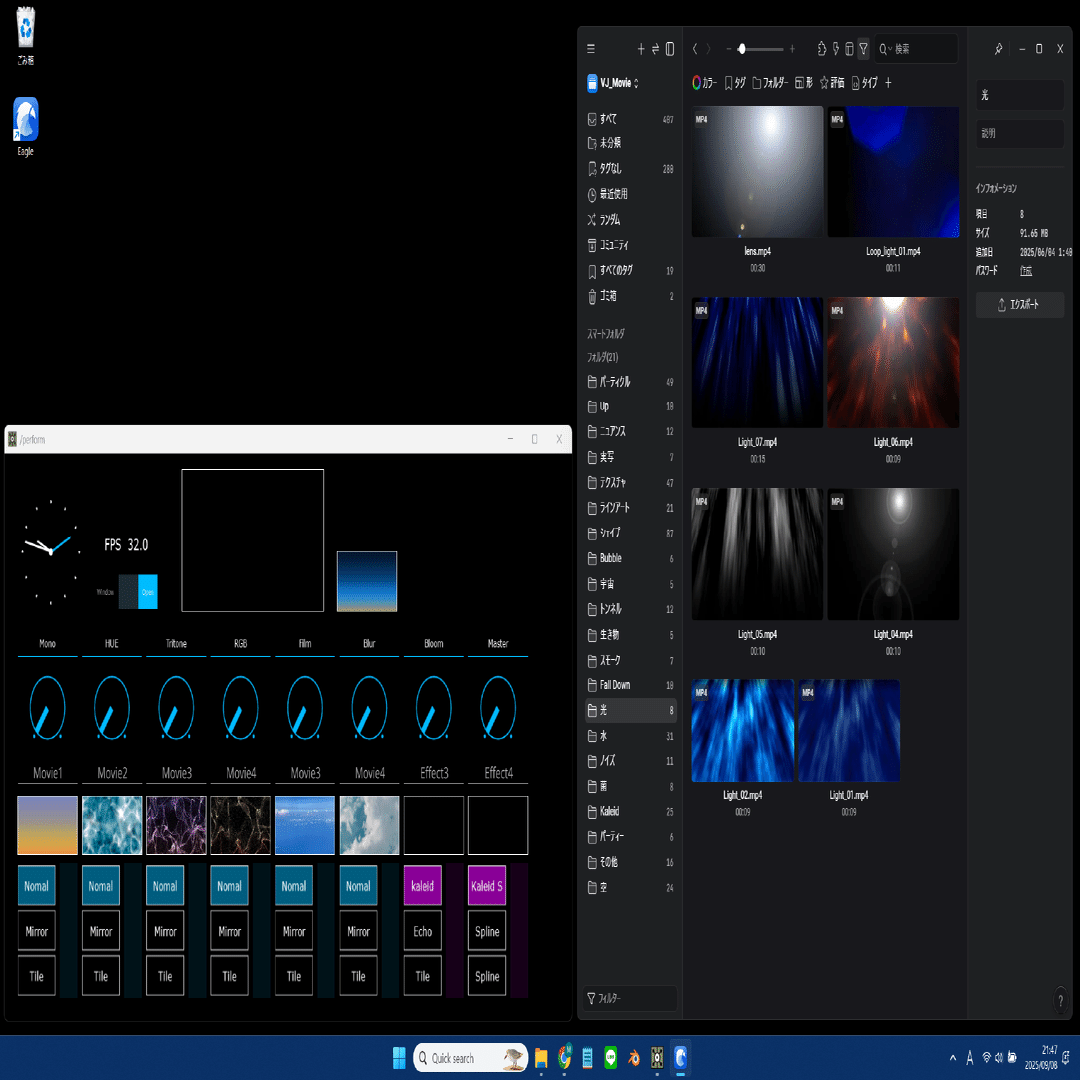The width and height of the screenshot is (1080, 1080).
Task: Click the shape filter (形) icon
Action: tap(803, 83)
